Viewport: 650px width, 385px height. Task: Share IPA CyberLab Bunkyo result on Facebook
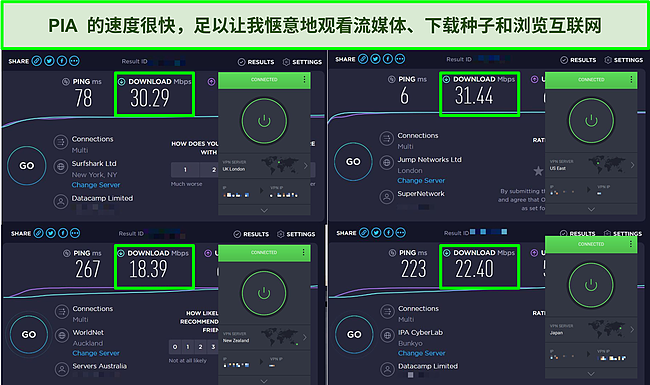coord(388,233)
